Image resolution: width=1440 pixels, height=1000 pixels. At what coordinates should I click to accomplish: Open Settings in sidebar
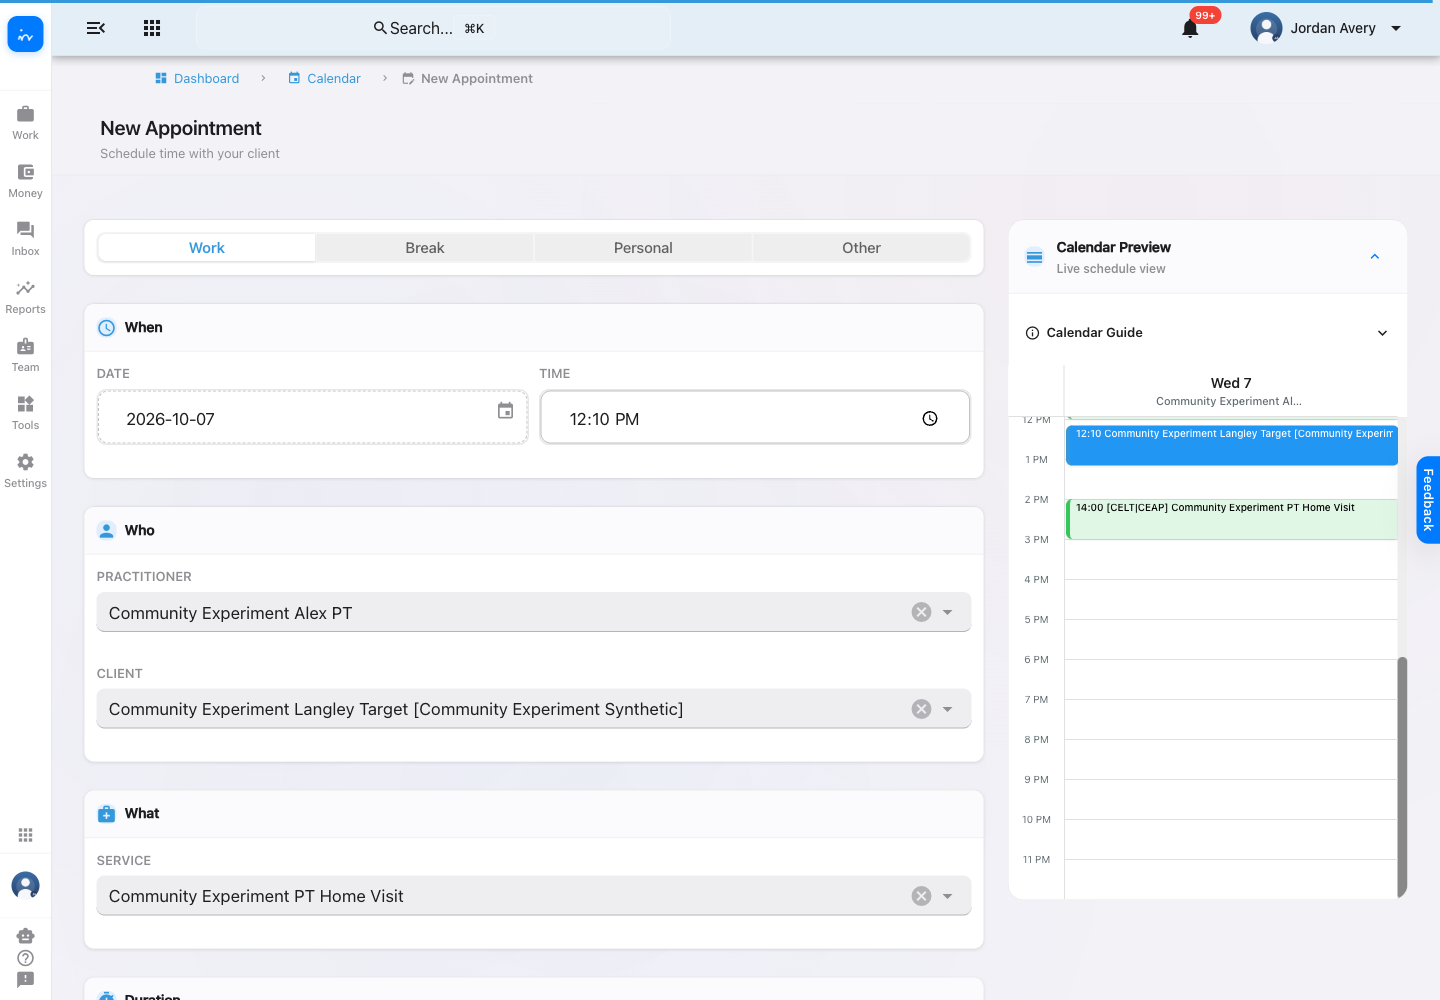[x=26, y=471]
